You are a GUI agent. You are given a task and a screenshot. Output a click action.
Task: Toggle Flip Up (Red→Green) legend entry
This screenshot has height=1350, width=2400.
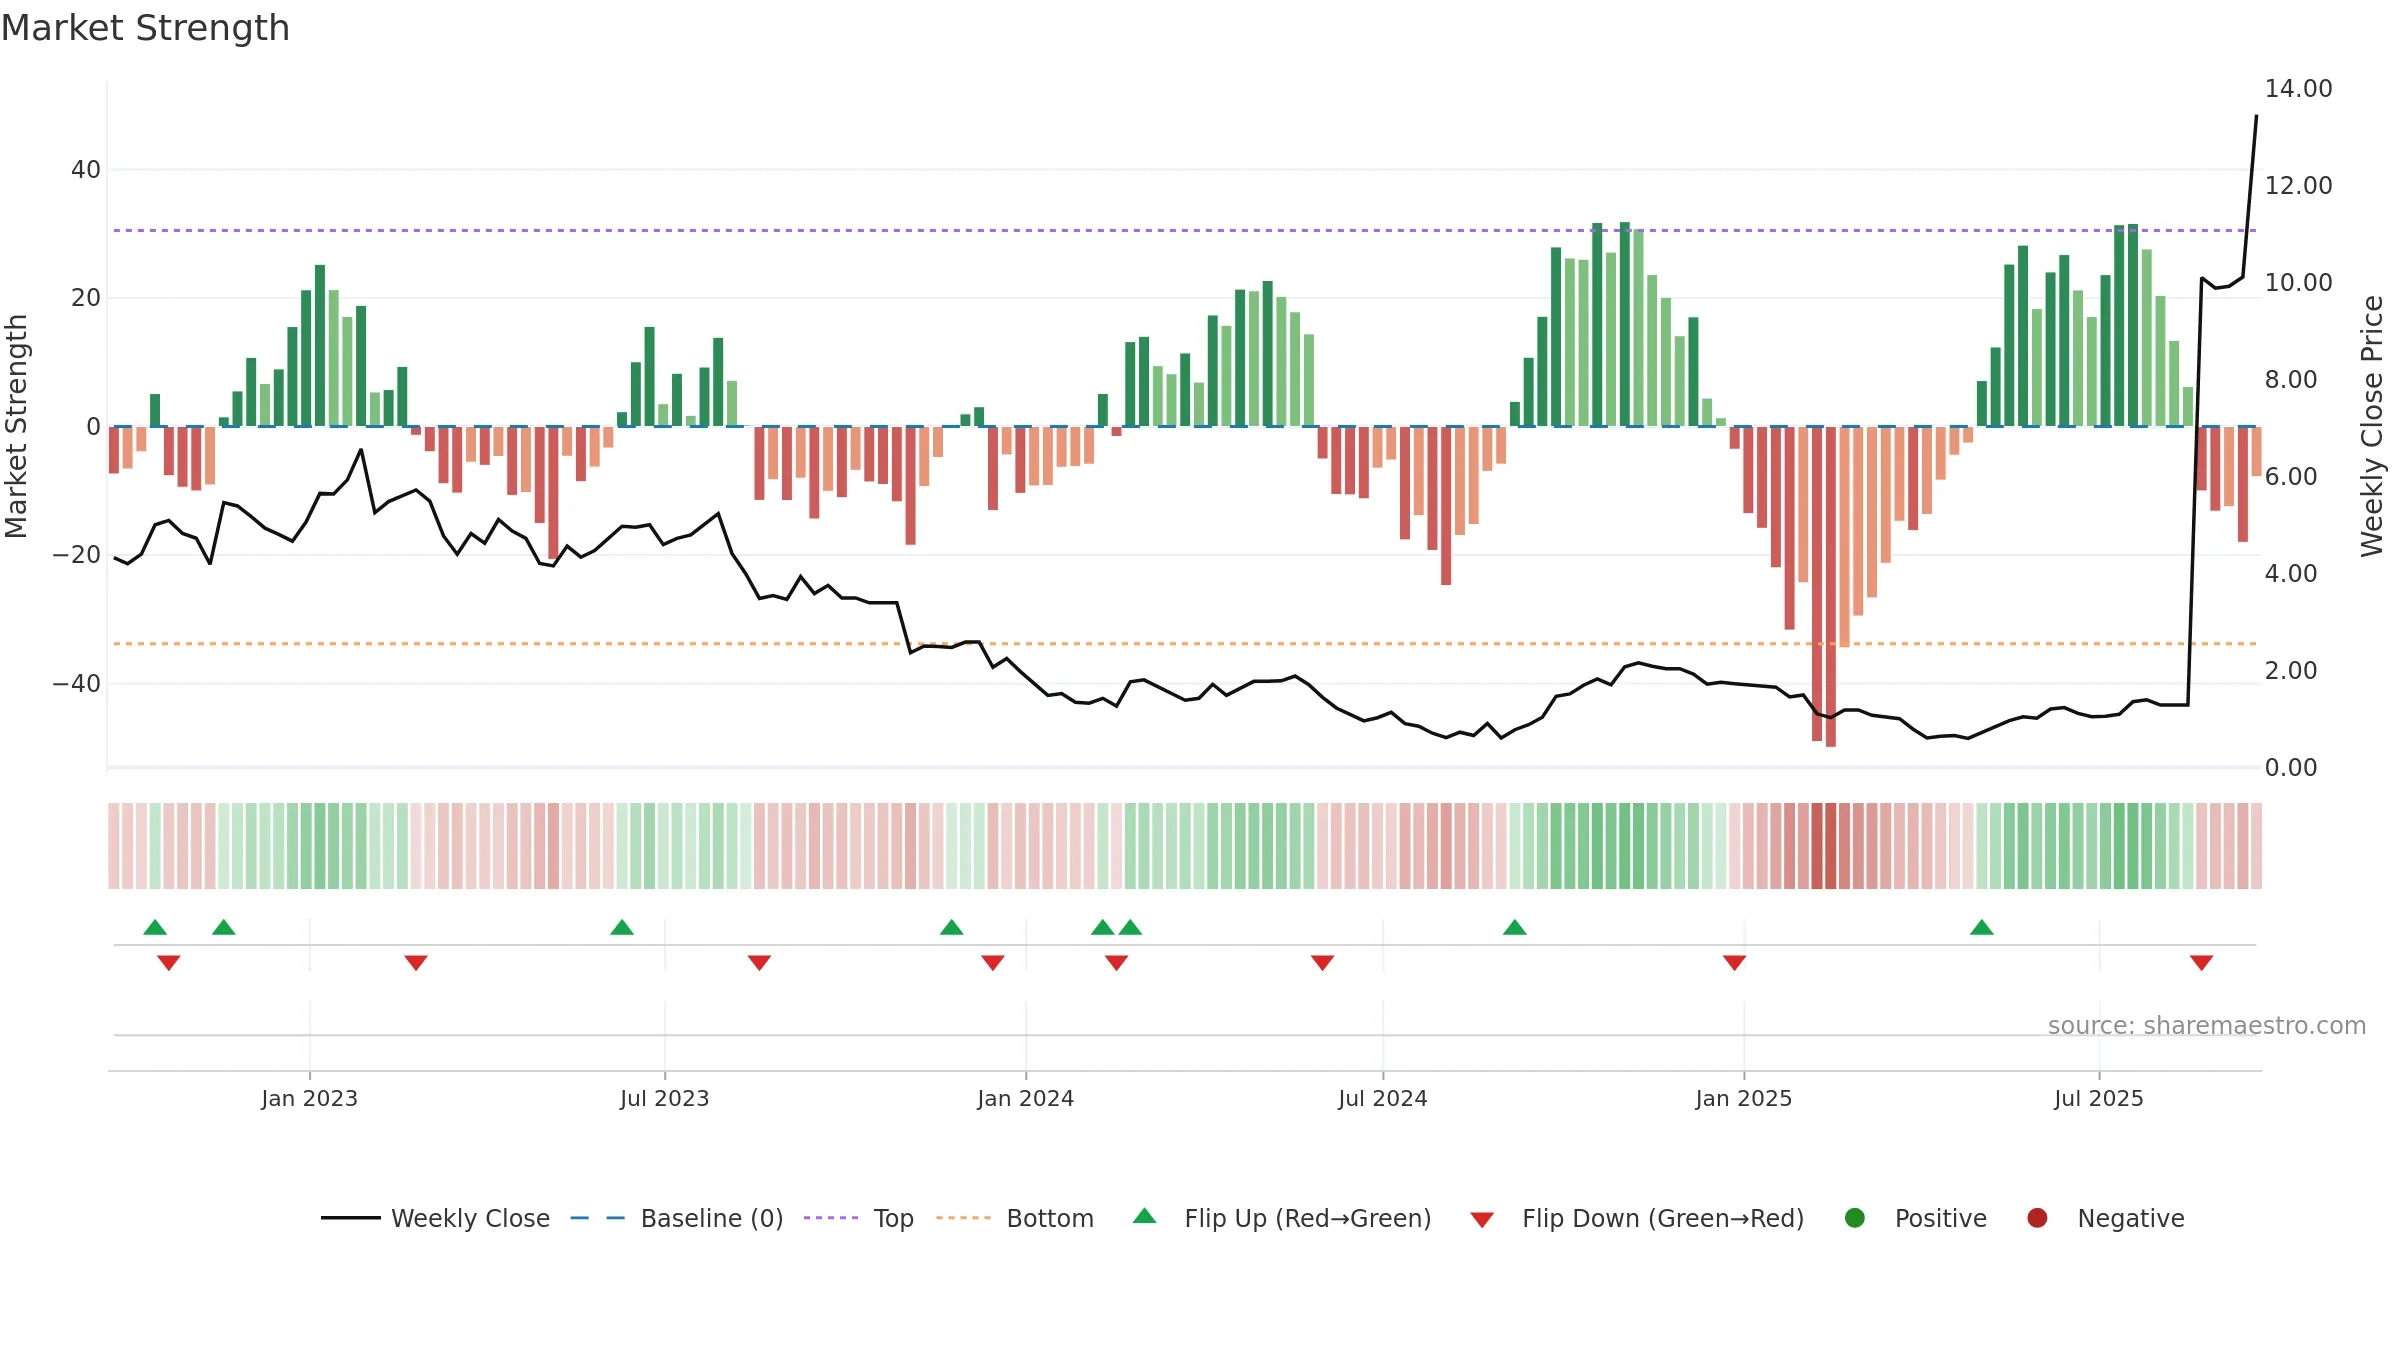[1282, 1218]
